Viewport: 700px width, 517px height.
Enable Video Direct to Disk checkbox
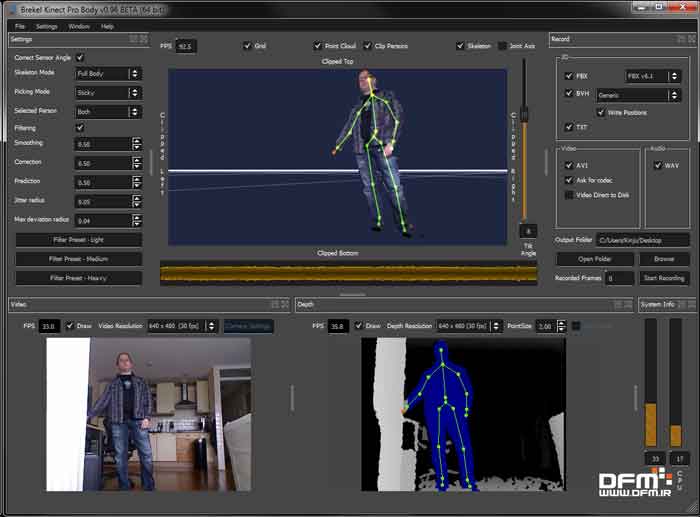pyautogui.click(x=569, y=195)
